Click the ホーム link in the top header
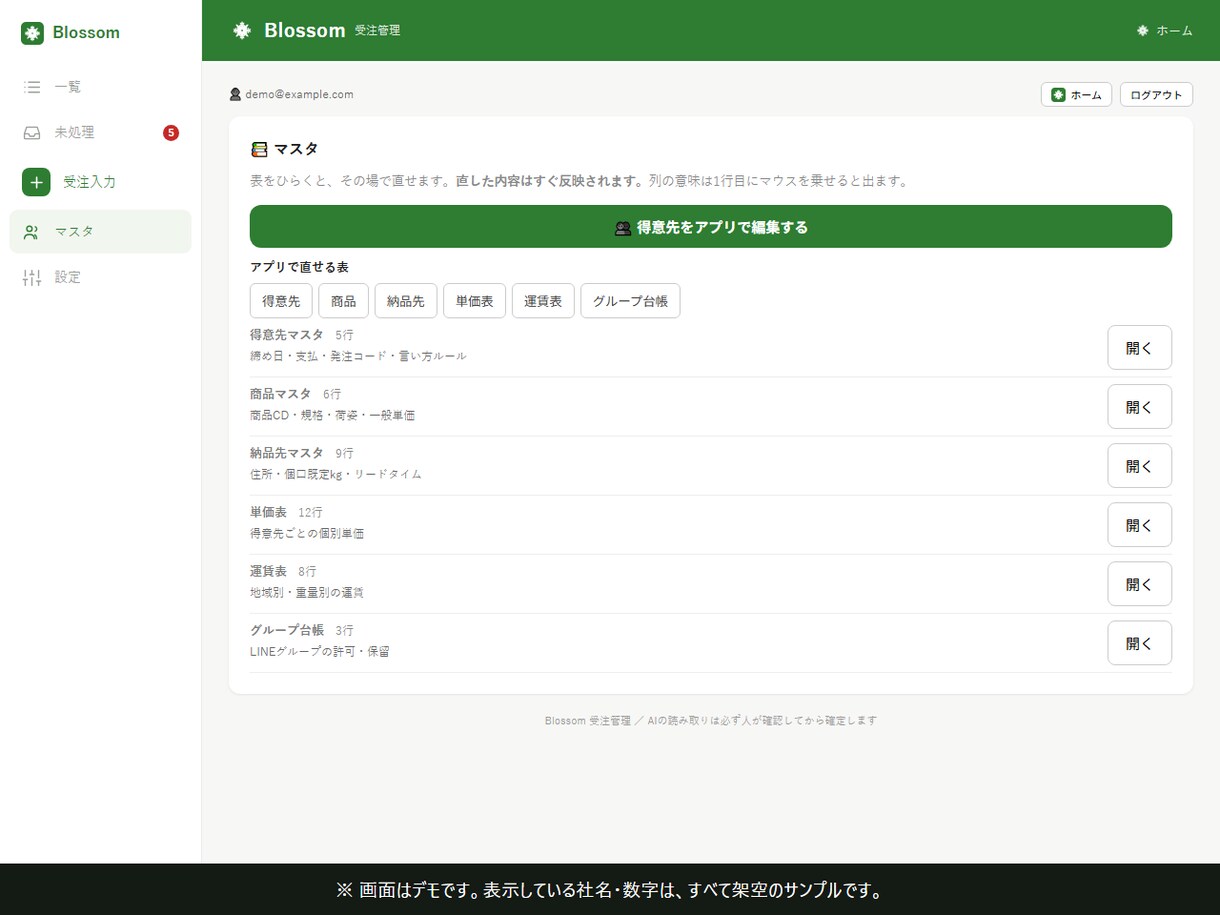Image resolution: width=1220 pixels, height=915 pixels. pyautogui.click(x=1165, y=31)
